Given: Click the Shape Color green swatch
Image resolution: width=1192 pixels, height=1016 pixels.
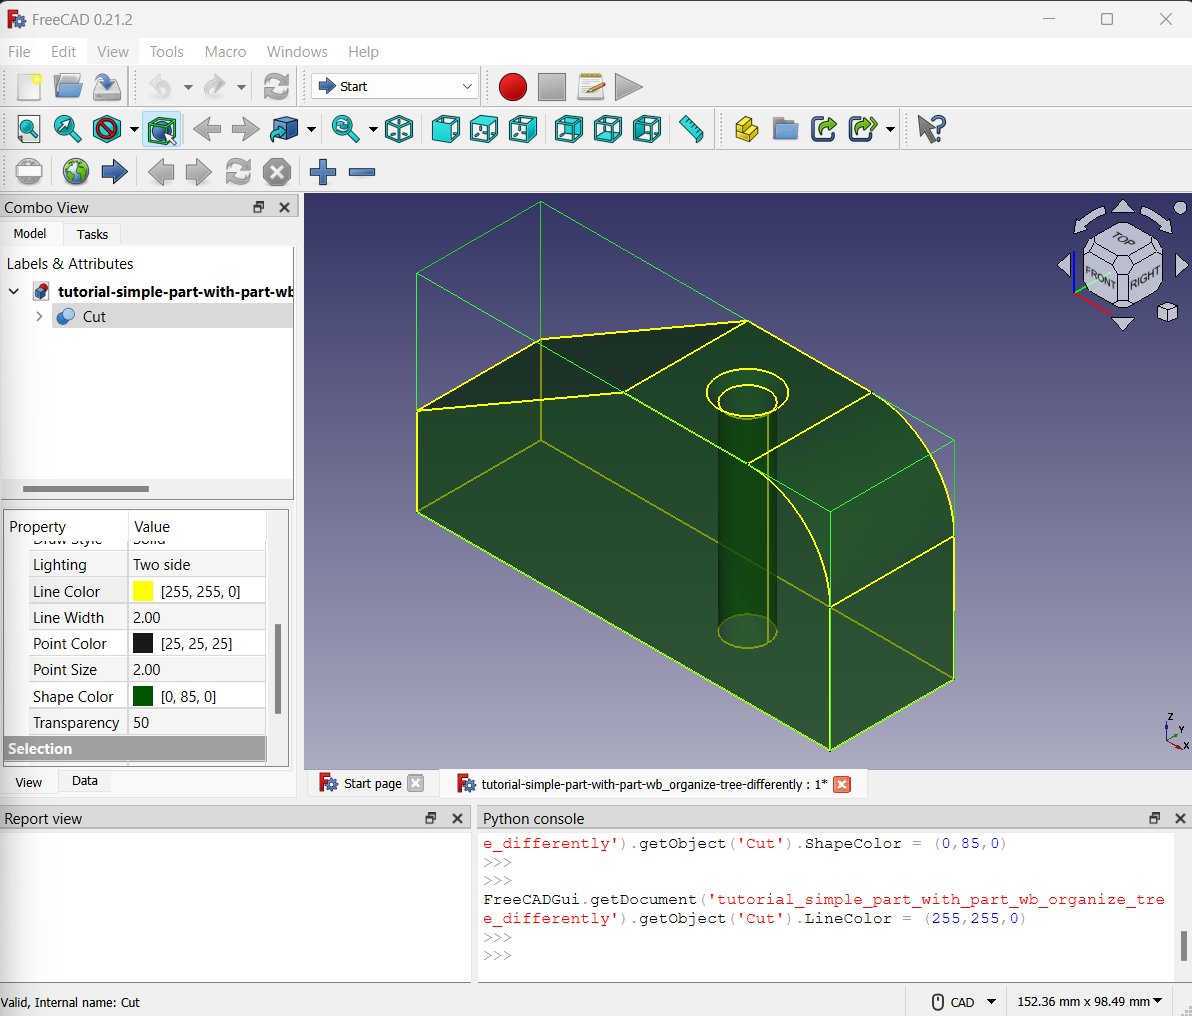Looking at the screenshot, I should pos(143,696).
